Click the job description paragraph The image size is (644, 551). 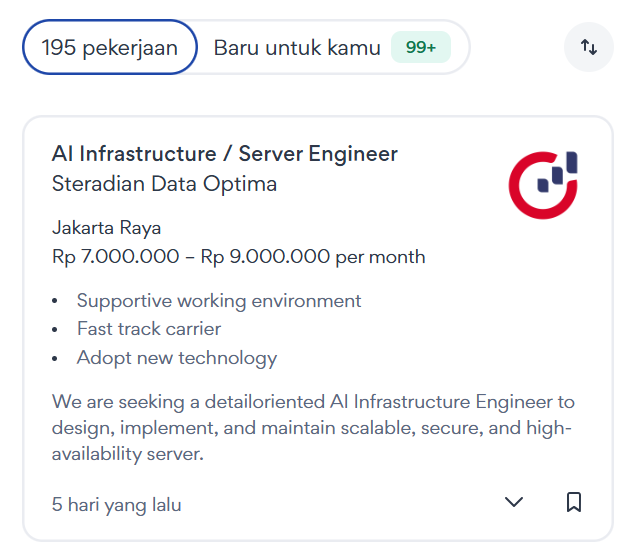[x=313, y=428]
